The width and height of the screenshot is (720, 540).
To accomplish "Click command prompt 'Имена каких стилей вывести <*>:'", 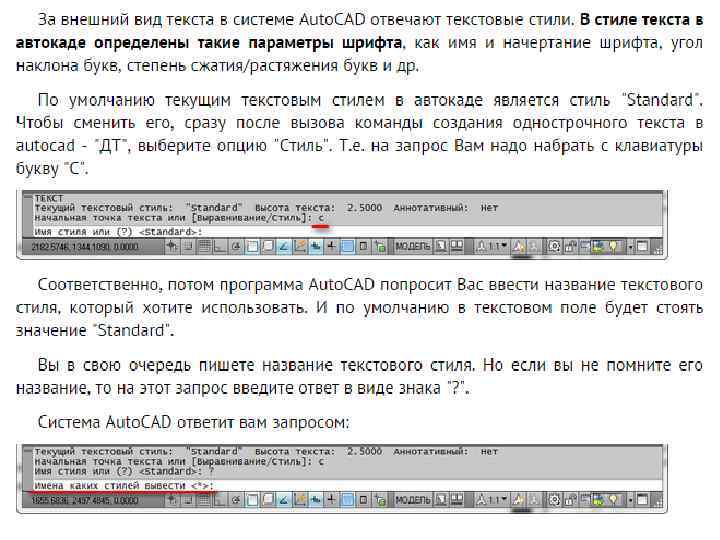I will click(124, 485).
